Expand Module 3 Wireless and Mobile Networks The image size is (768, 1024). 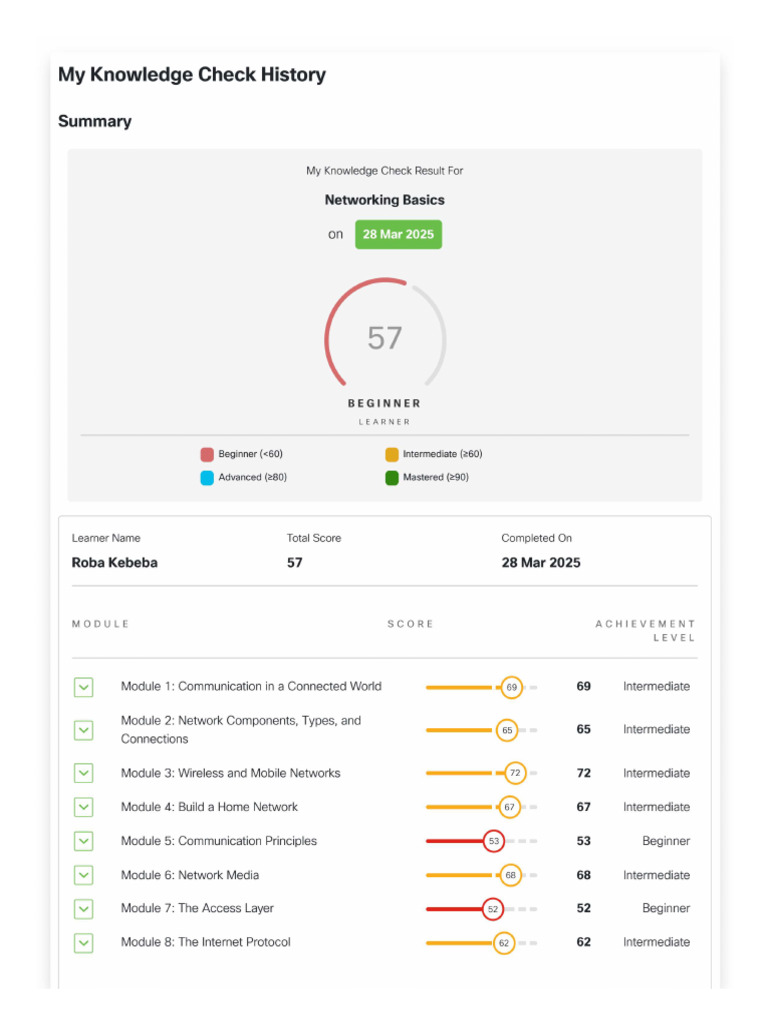84,773
